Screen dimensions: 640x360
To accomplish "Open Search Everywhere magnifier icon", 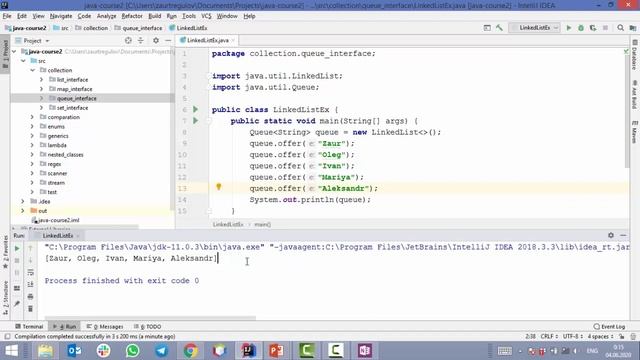I will coord(620,28).
